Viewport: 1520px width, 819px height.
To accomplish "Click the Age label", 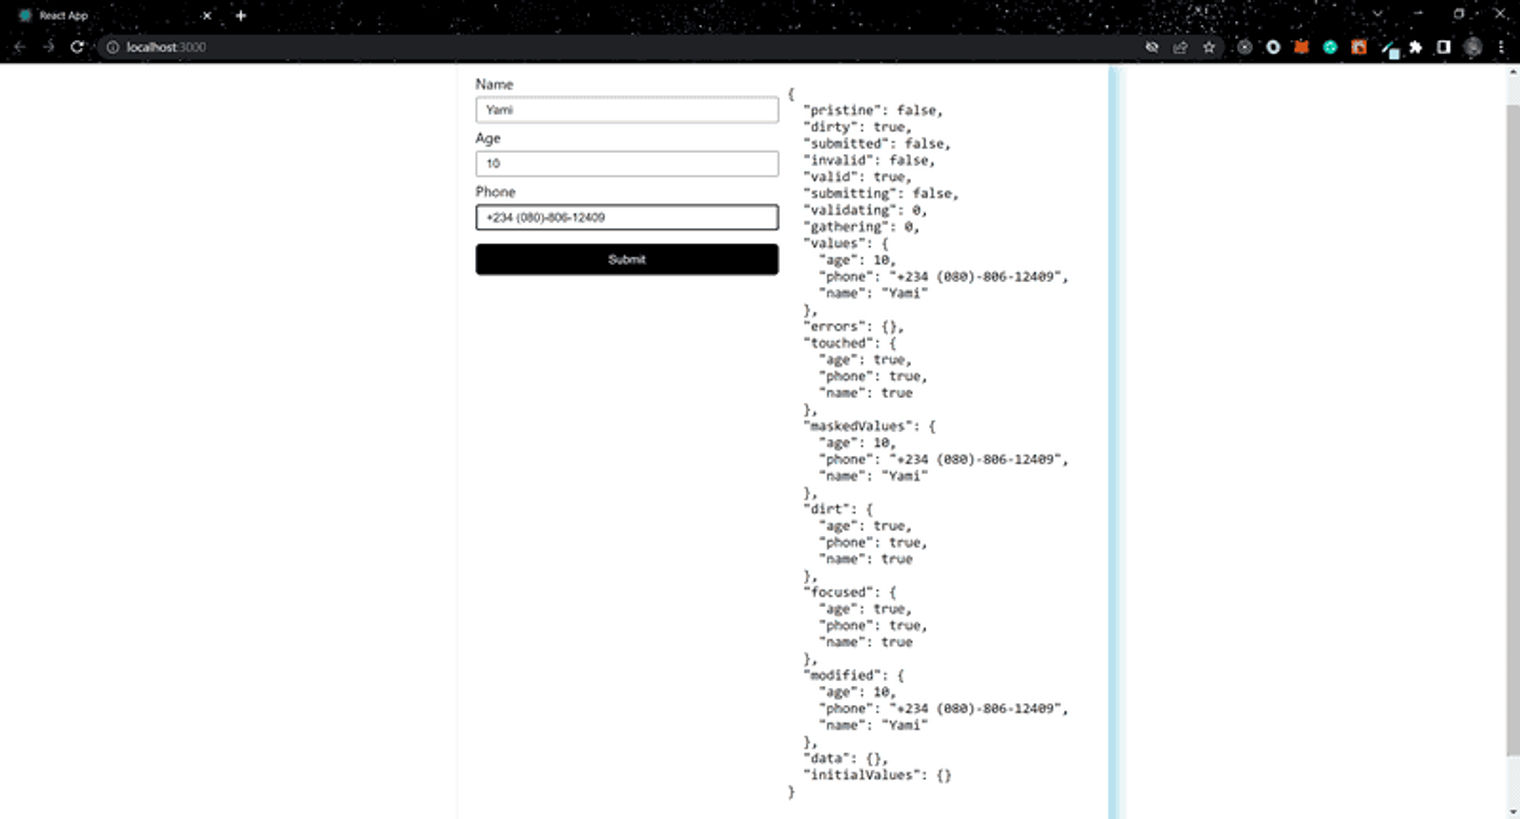I will pos(488,138).
